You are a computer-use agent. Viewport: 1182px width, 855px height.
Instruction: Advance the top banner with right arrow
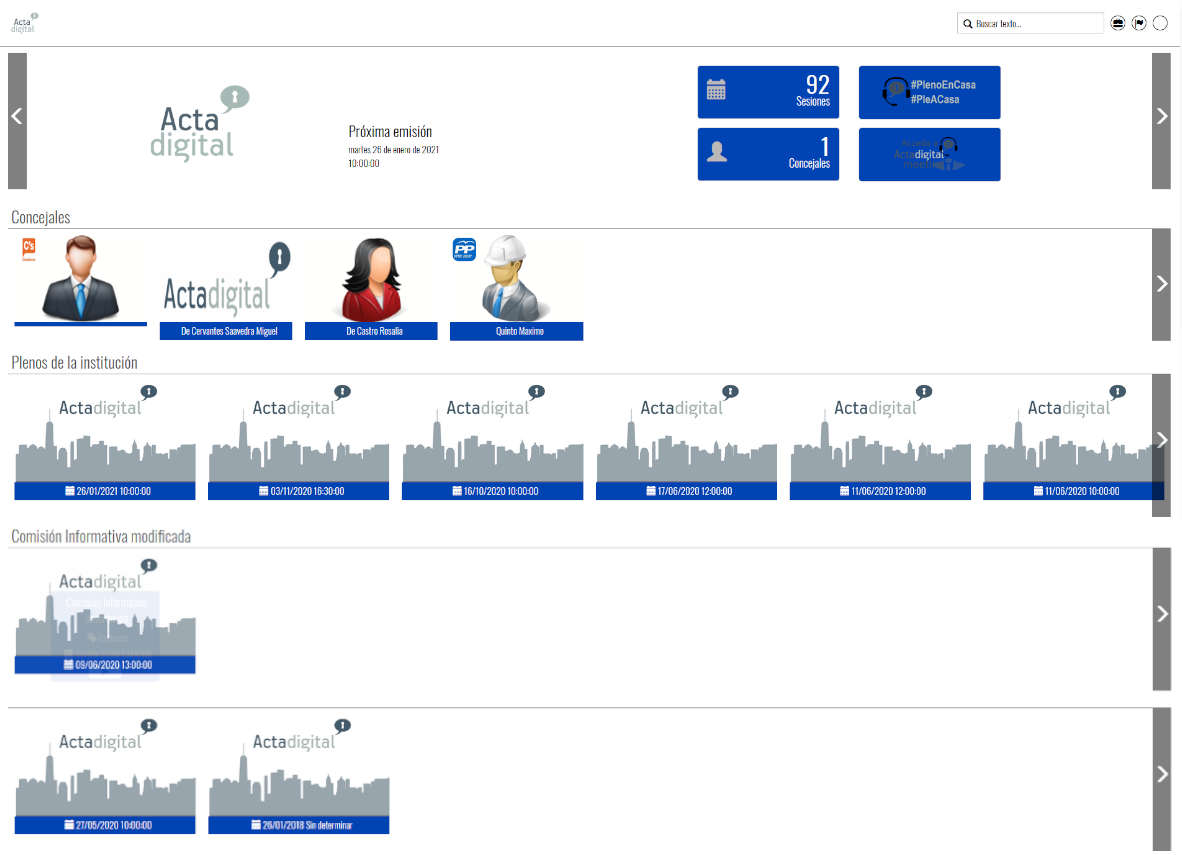[x=1161, y=120]
